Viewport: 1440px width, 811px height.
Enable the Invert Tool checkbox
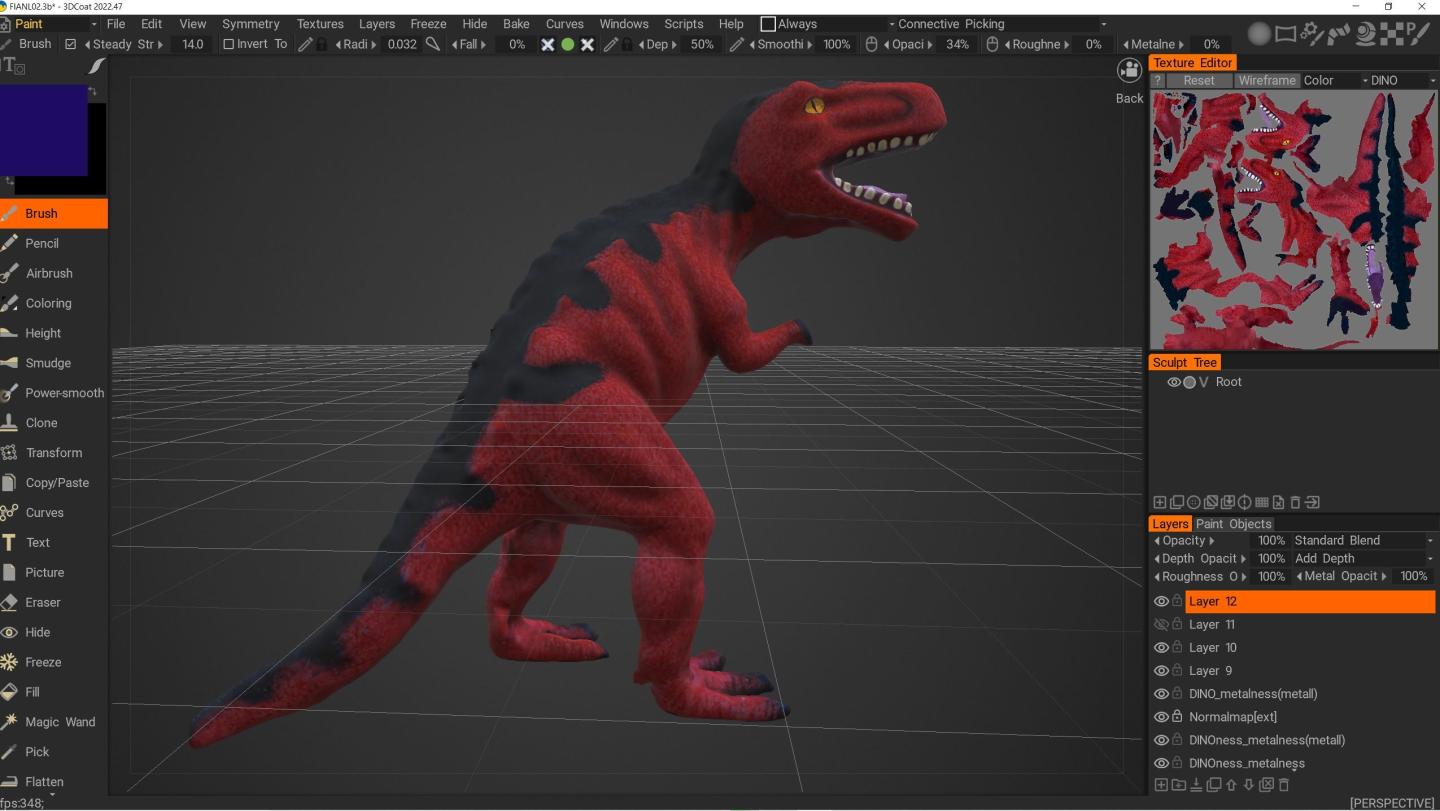click(228, 44)
